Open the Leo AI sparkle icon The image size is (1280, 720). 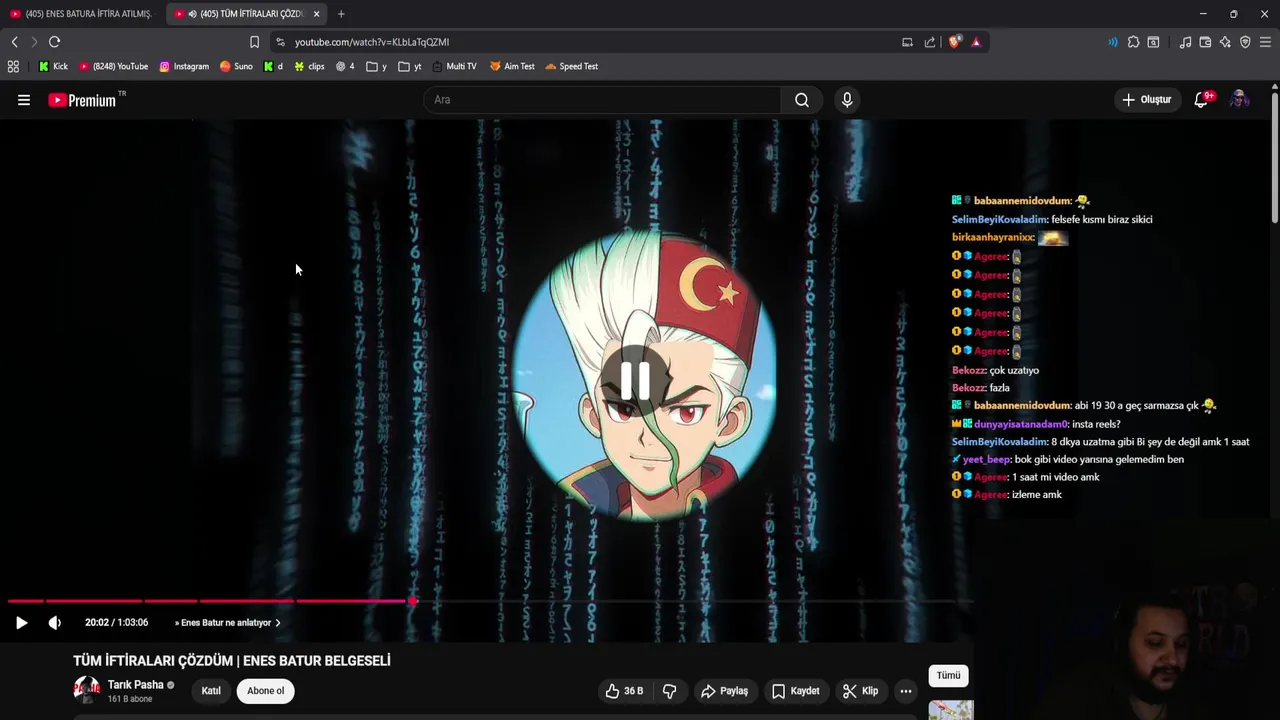pyautogui.click(x=1225, y=42)
